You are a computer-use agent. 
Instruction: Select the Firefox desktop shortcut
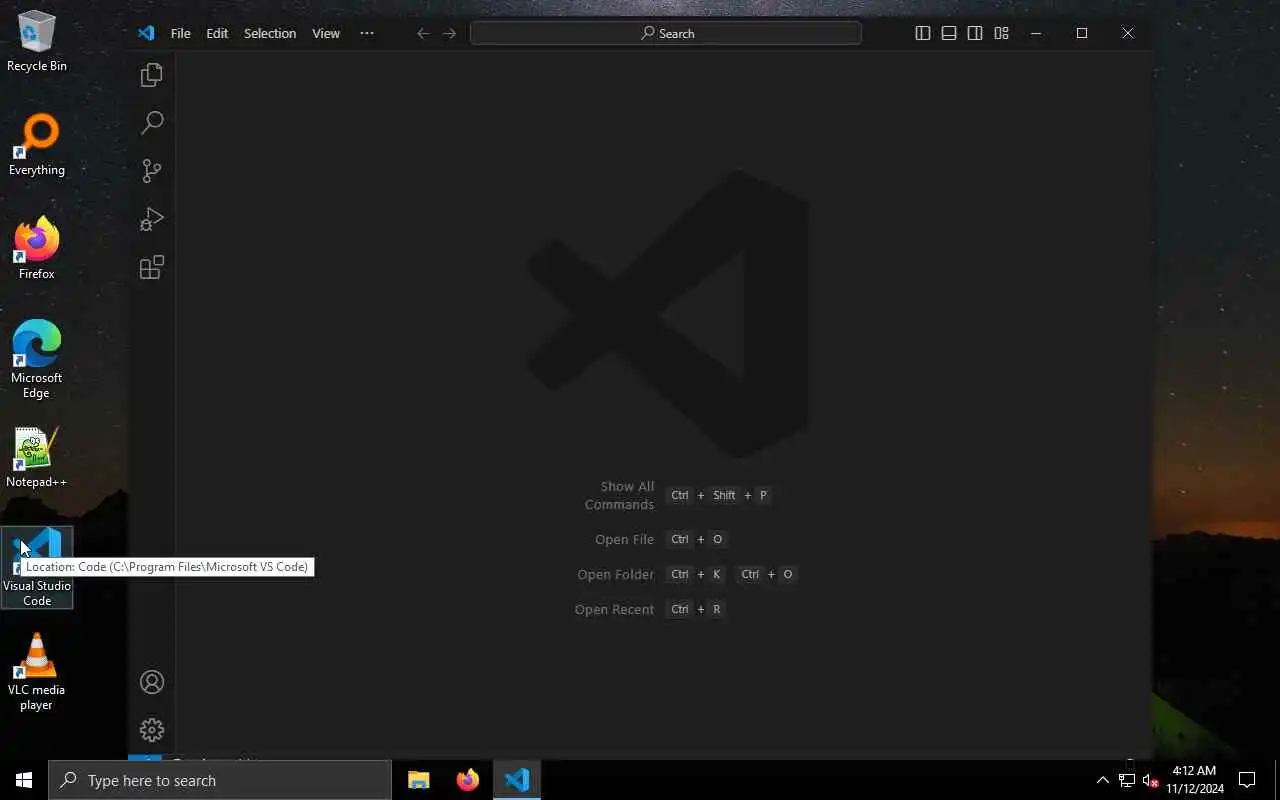pos(37,249)
